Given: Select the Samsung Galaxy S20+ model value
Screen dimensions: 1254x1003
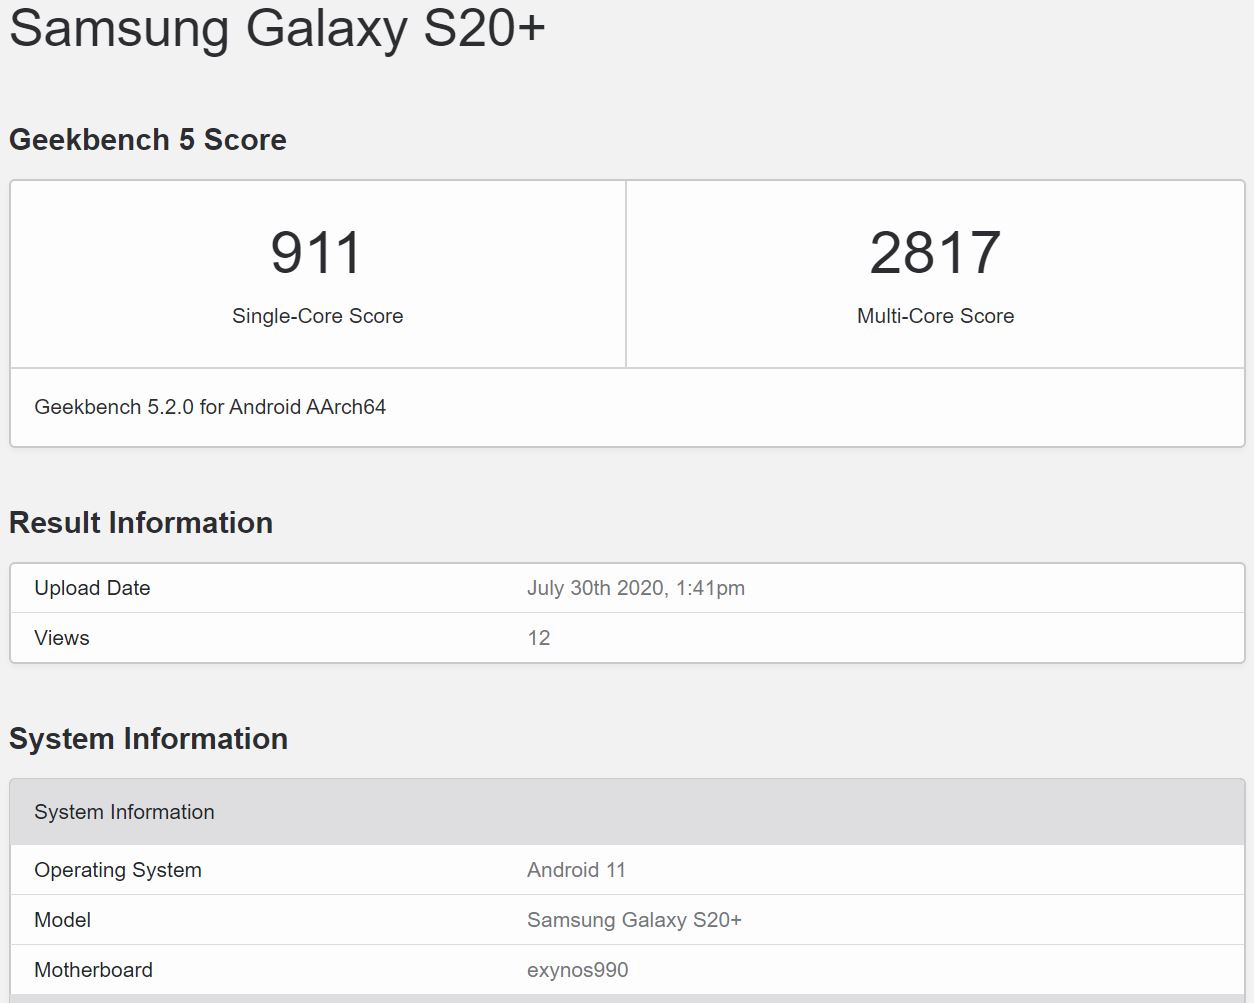Looking at the screenshot, I should coord(634,920).
